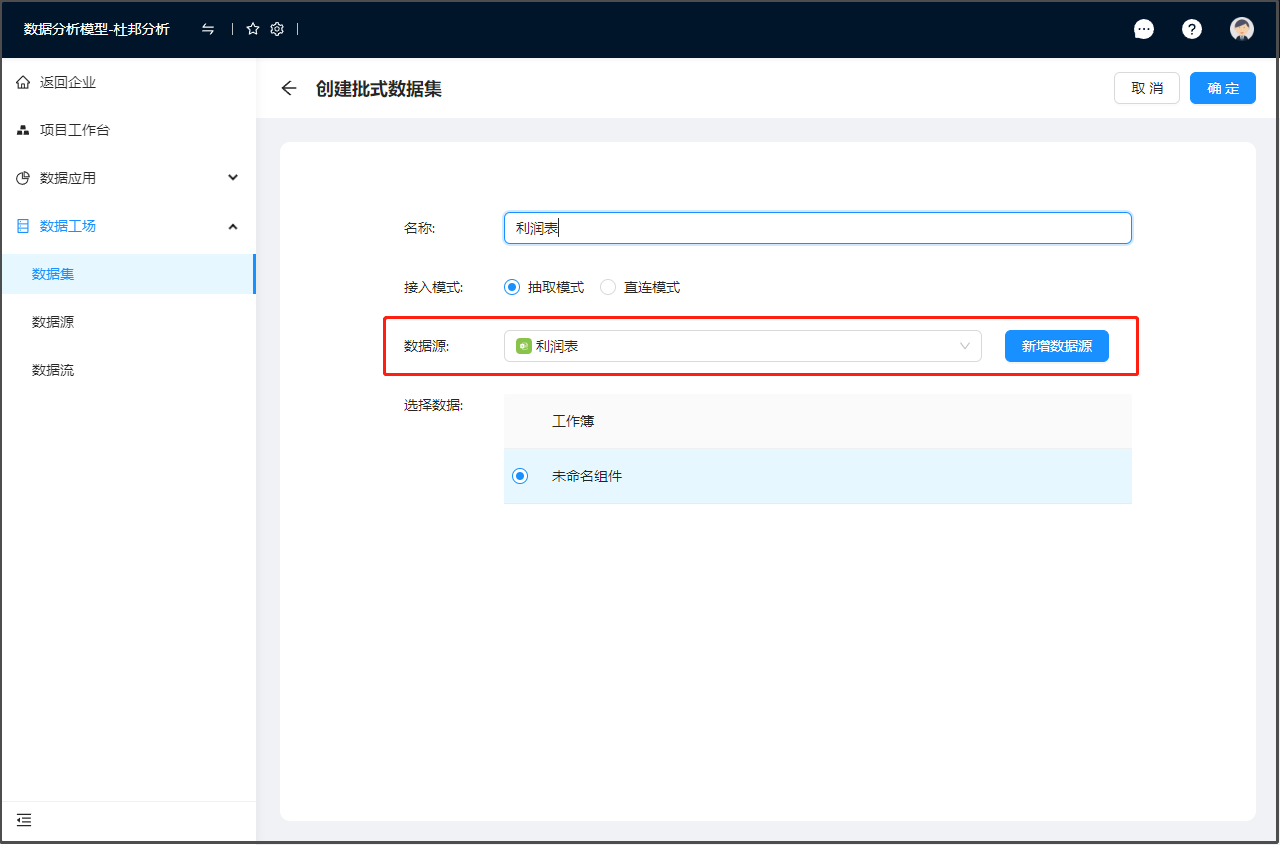Open 数据流 in the sidebar
The width and height of the screenshot is (1280, 845).
[53, 370]
